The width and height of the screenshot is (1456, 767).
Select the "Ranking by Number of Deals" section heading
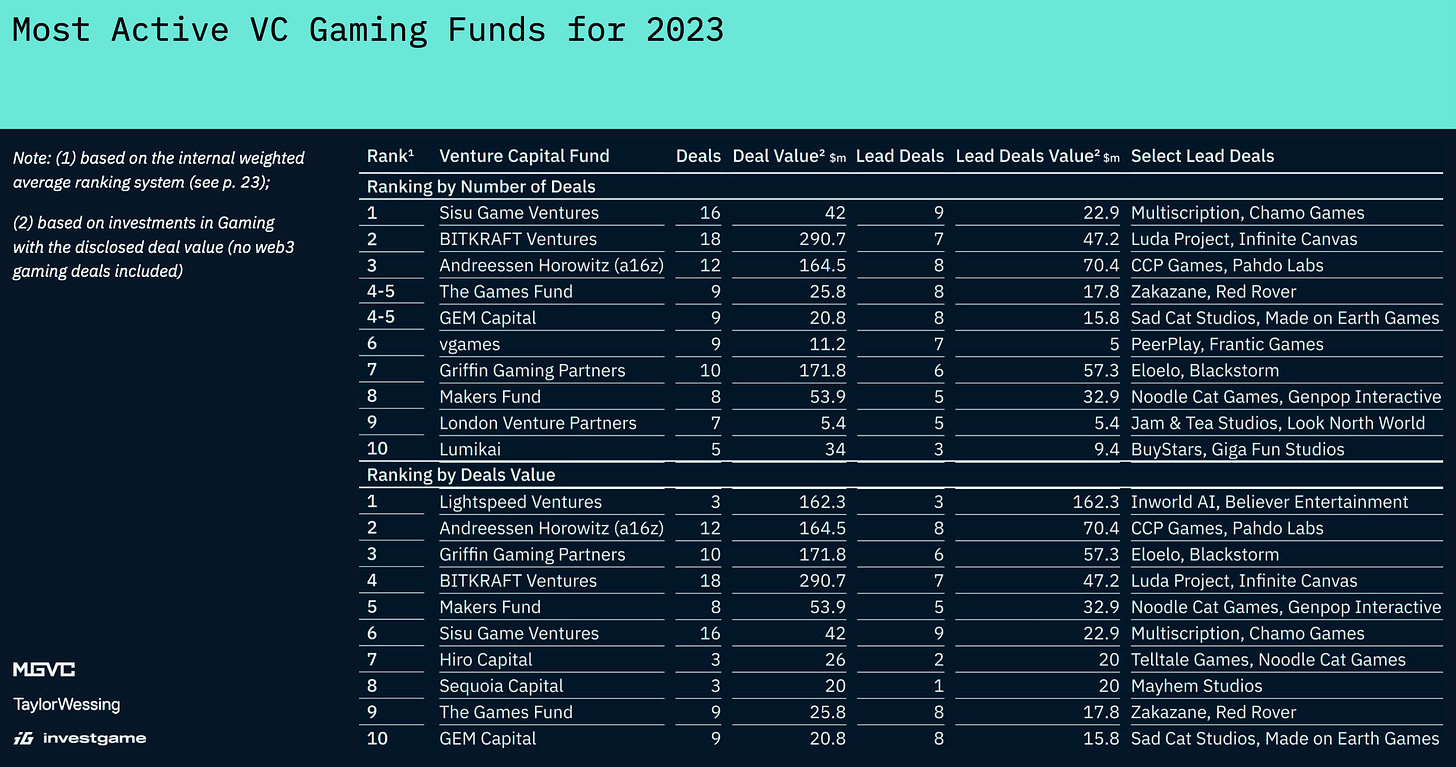(481, 187)
